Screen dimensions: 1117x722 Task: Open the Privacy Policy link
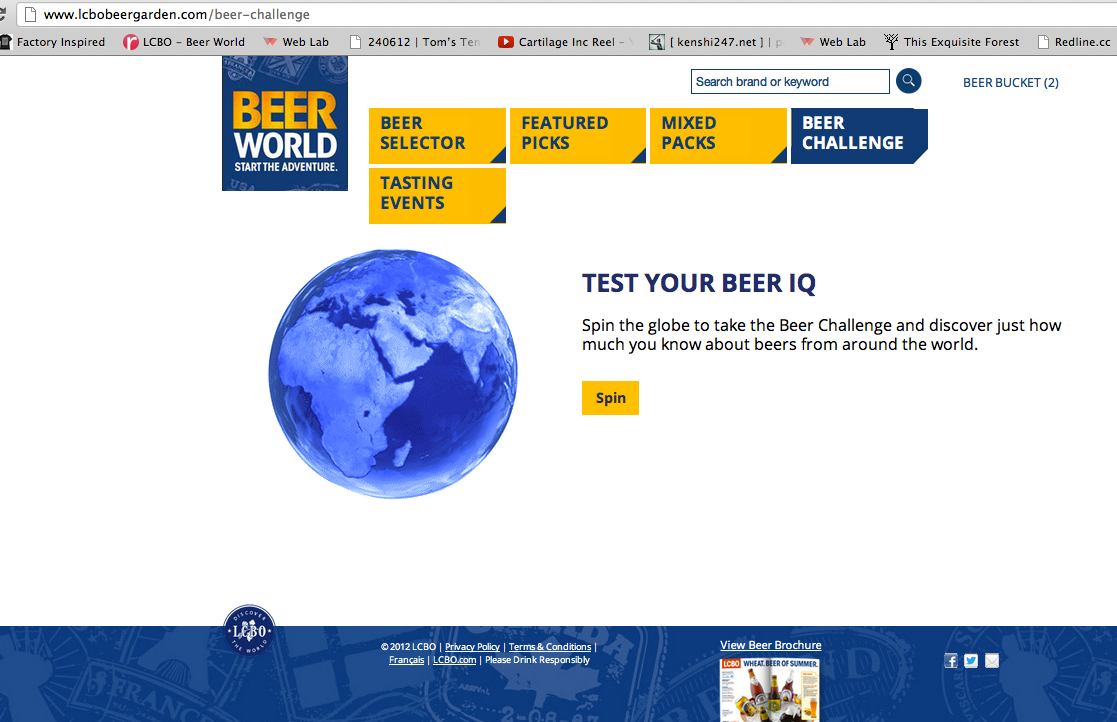click(472, 647)
